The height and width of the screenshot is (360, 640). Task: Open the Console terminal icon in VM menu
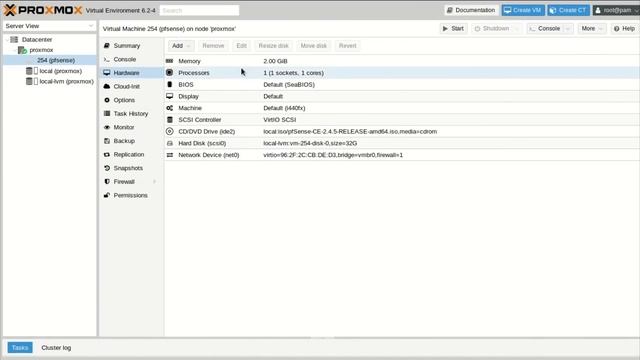(x=107, y=59)
